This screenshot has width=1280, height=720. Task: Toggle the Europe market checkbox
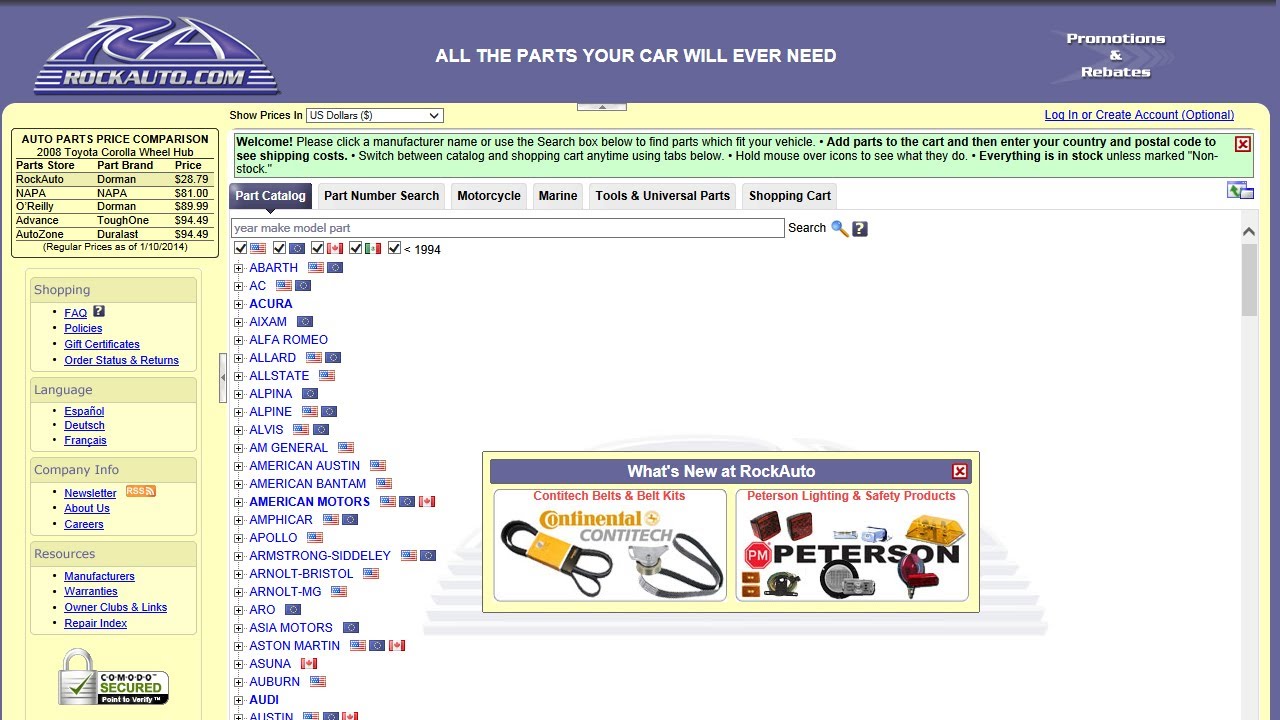tap(279, 248)
